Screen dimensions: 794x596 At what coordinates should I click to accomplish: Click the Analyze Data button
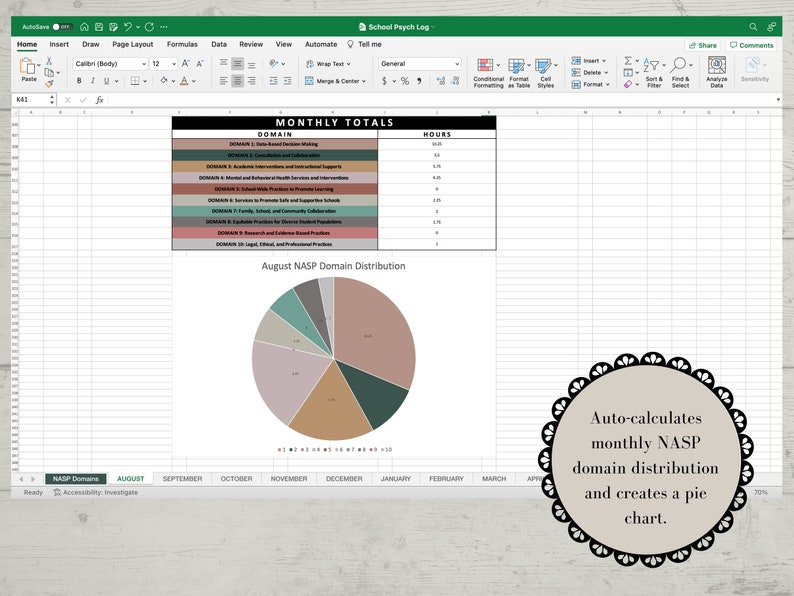click(717, 72)
